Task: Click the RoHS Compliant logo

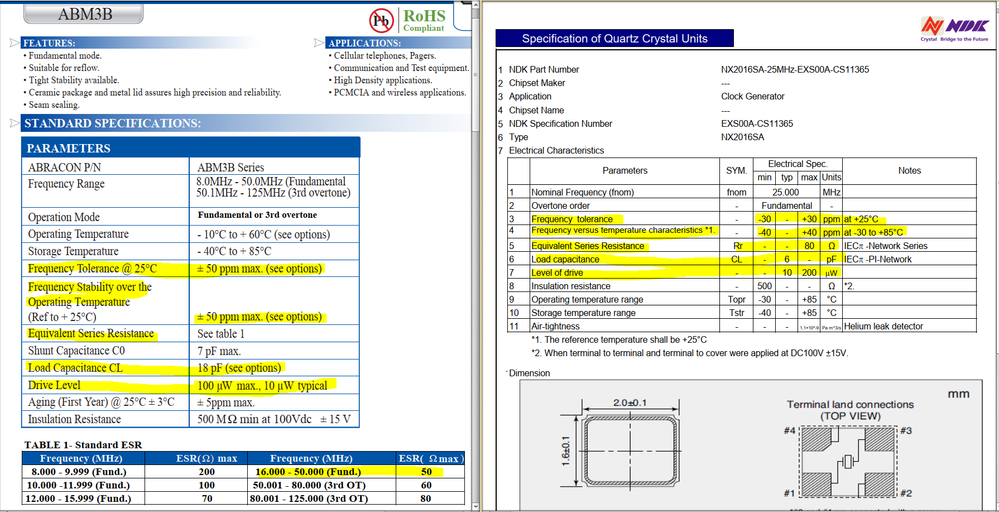Action: (x=424, y=20)
